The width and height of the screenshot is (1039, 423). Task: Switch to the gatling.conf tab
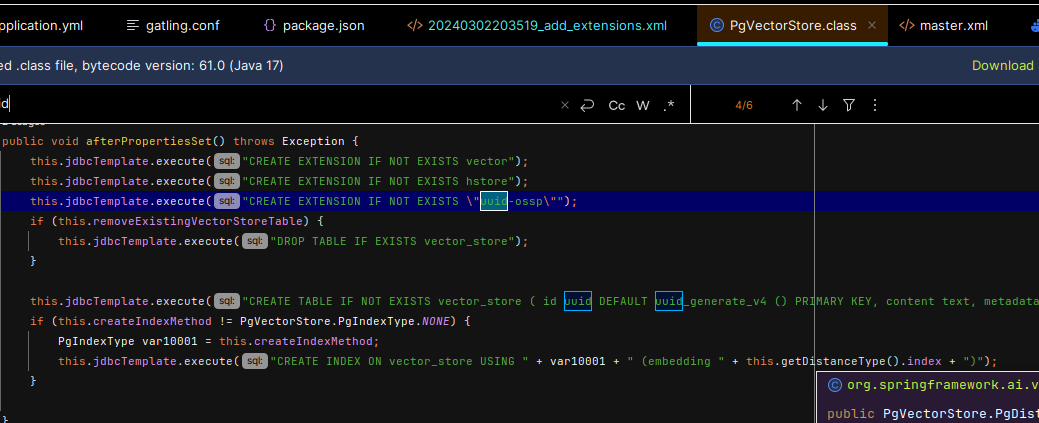pyautogui.click(x=173, y=25)
